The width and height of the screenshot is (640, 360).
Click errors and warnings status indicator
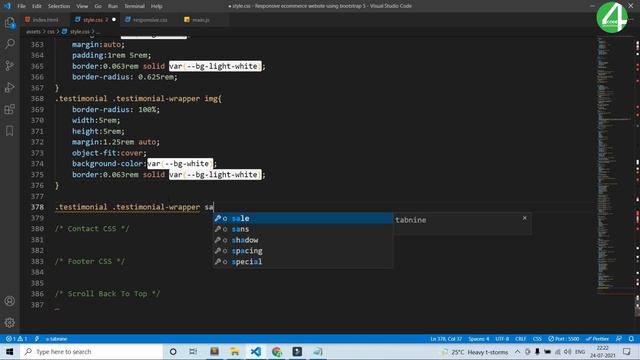pos(16,339)
